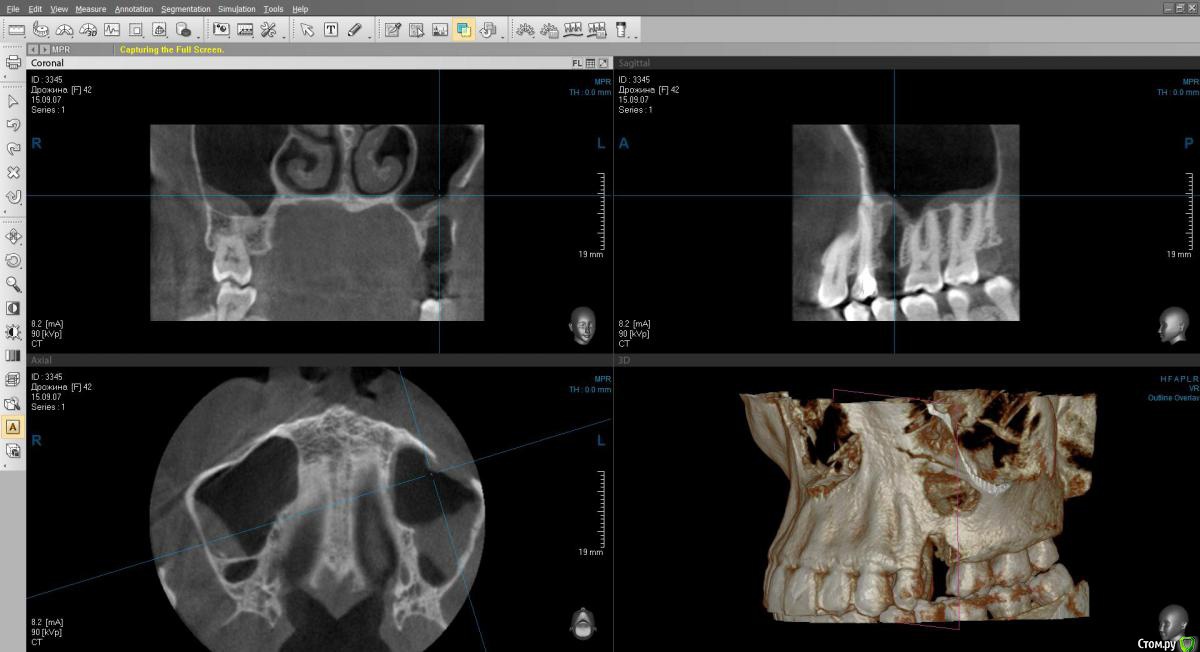This screenshot has width=1200, height=652.
Task: Toggle the invert contrast icon in sidebar
Action: pyautogui.click(x=13, y=308)
